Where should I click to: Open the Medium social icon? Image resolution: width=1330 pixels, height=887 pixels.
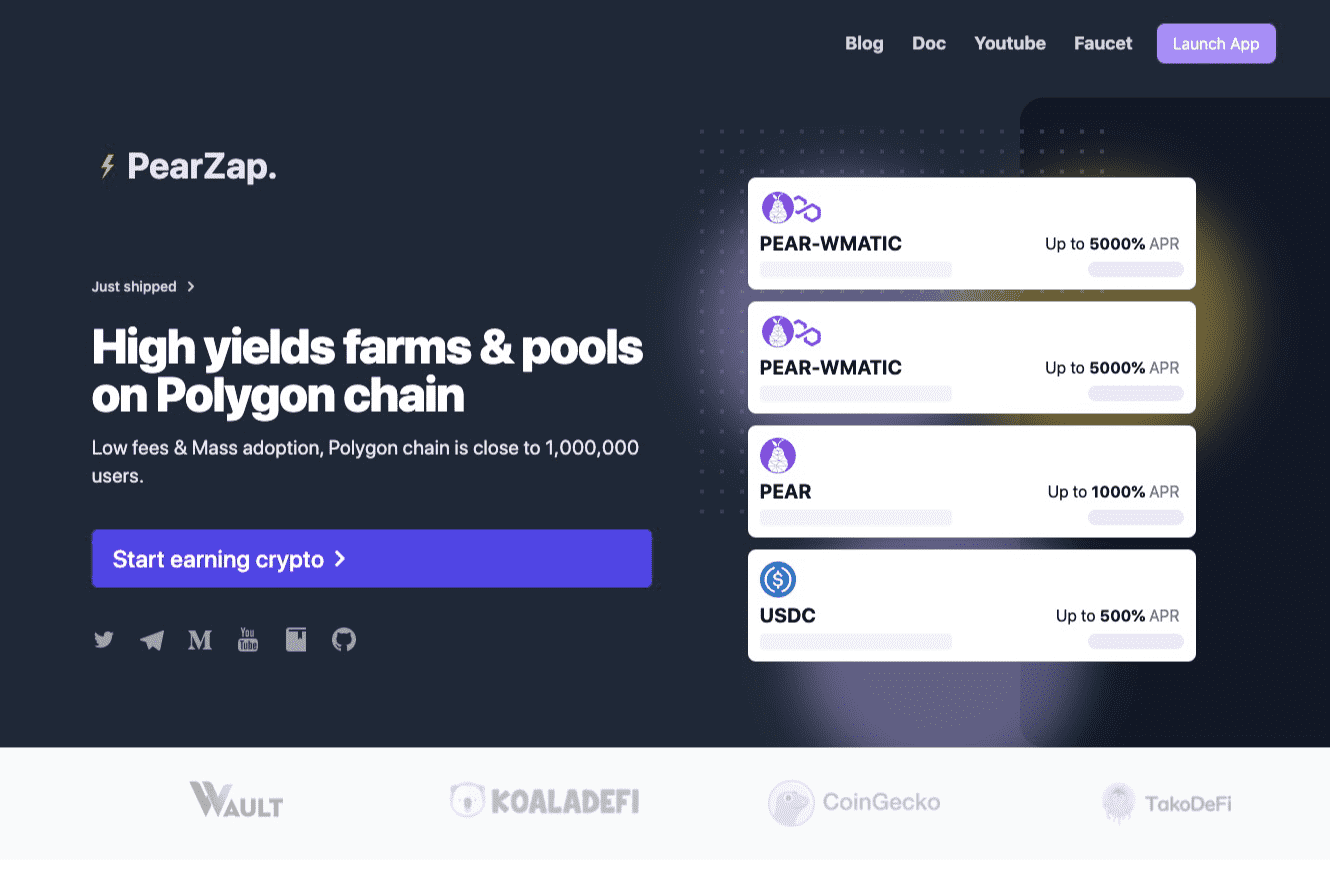[x=200, y=640]
